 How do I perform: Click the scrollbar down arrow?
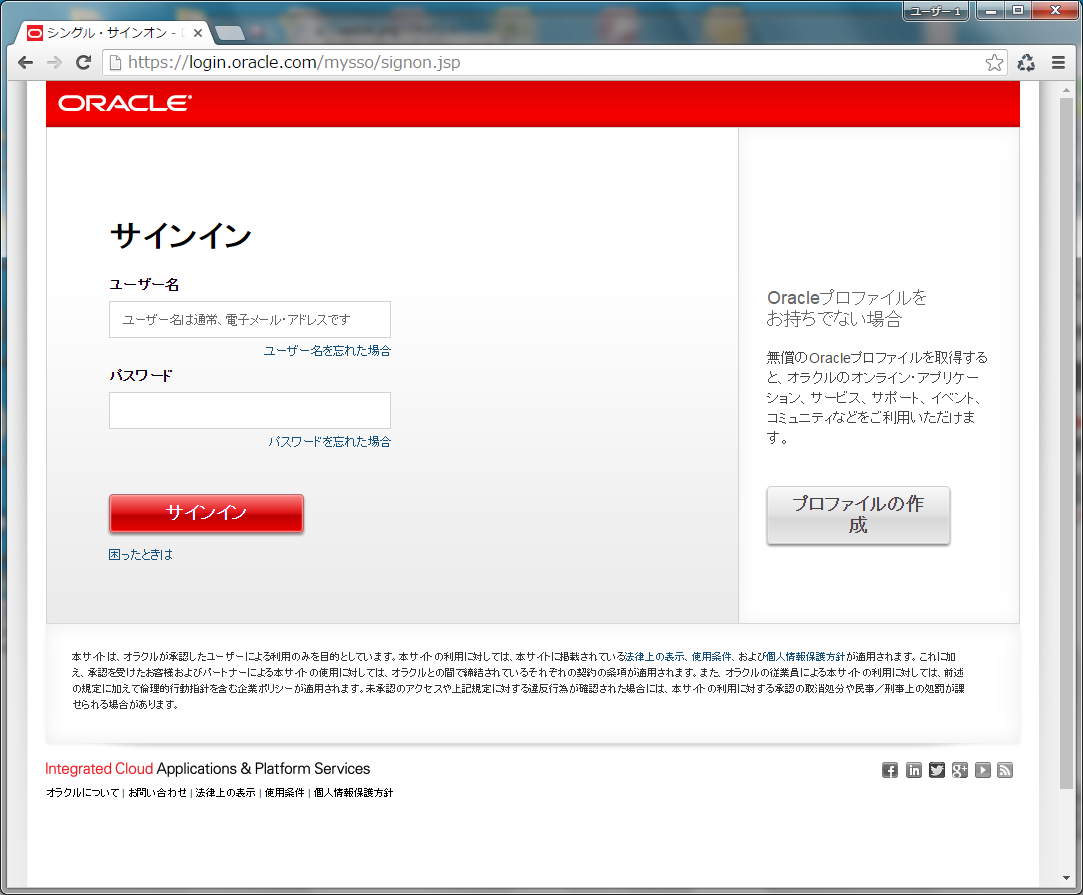tap(1066, 878)
